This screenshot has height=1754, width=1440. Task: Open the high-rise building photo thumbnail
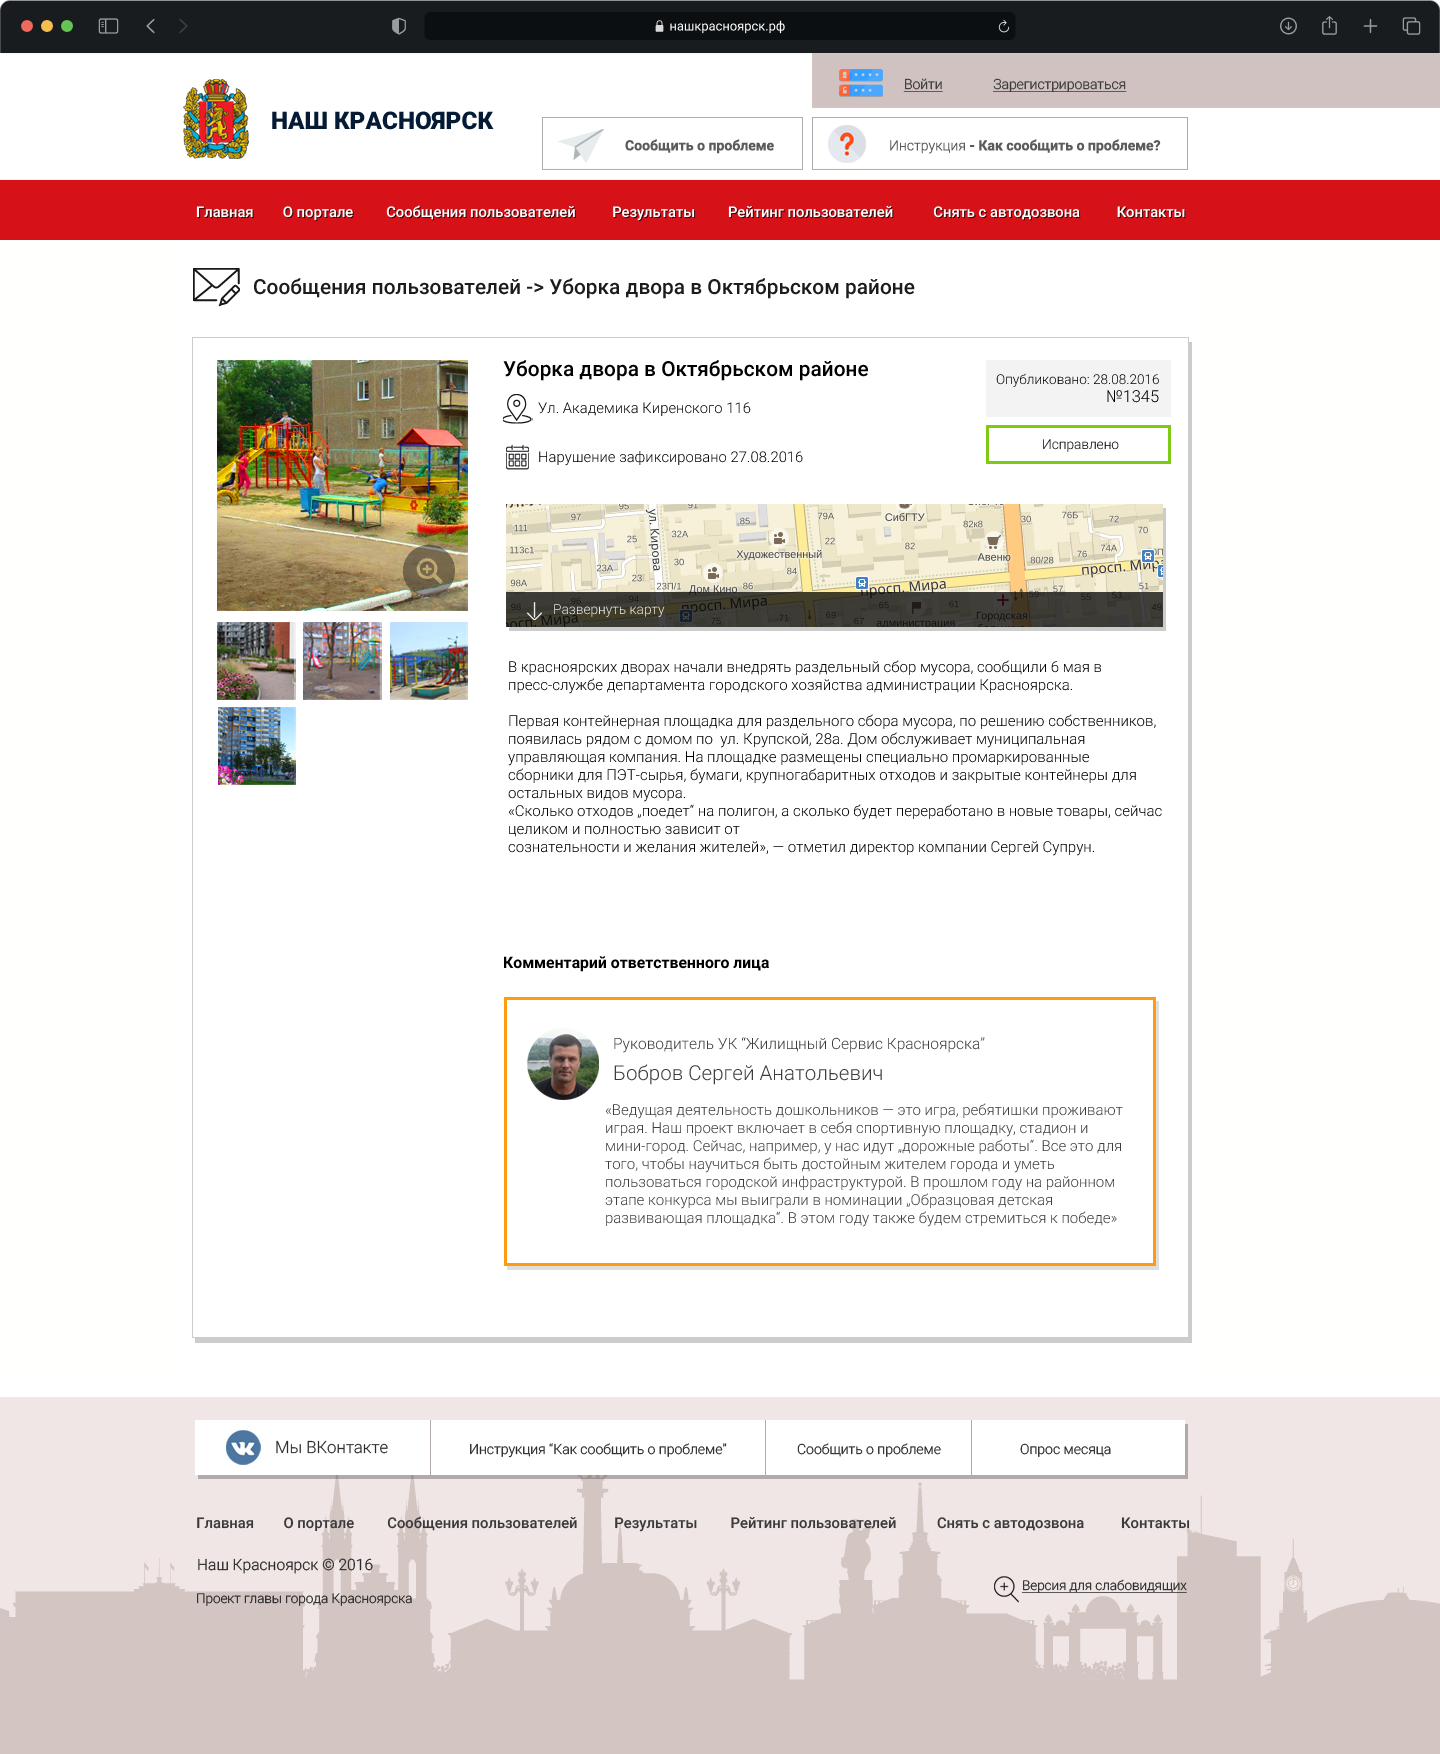click(x=257, y=746)
